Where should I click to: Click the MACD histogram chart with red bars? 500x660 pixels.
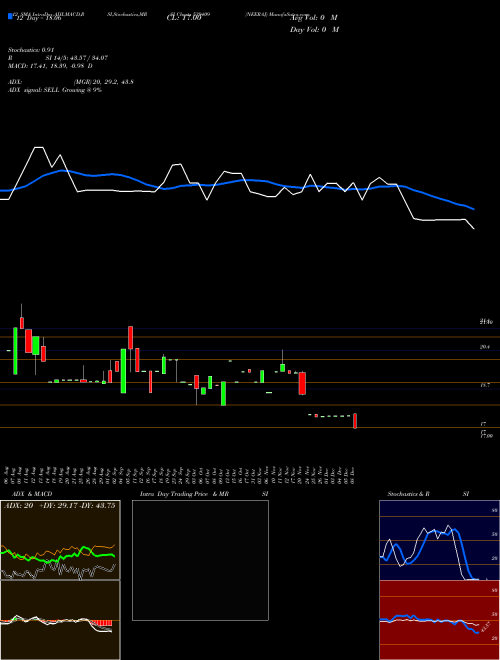[x=60, y=620]
